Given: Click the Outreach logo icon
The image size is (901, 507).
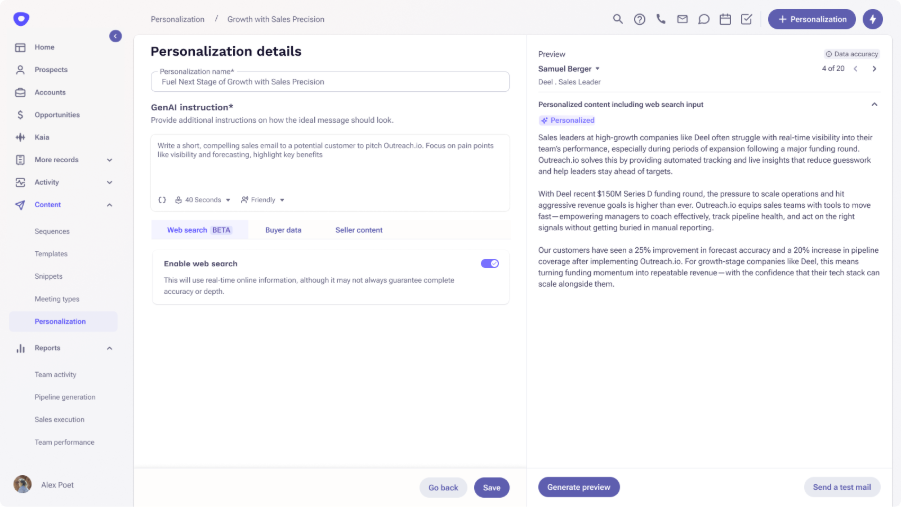Looking at the screenshot, I should point(21,19).
